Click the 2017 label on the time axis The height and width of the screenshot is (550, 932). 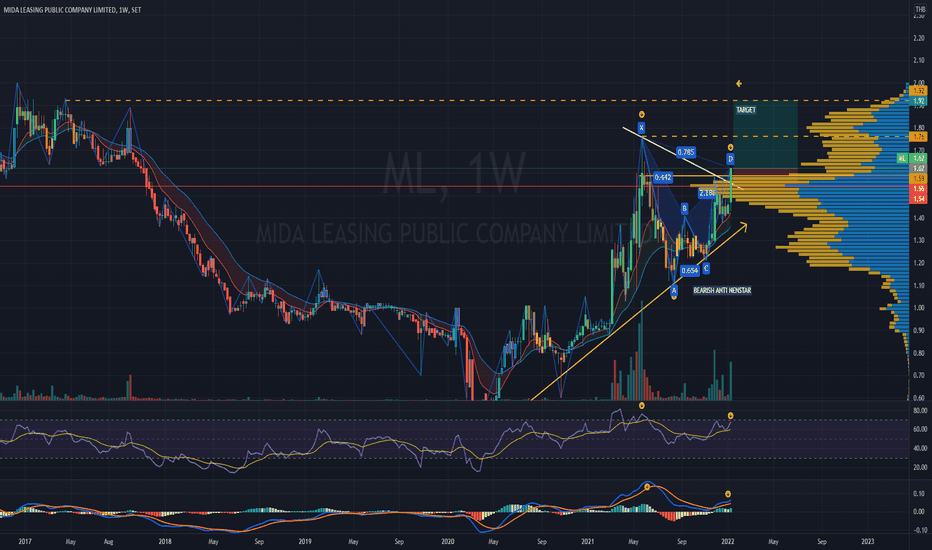tap(25, 542)
